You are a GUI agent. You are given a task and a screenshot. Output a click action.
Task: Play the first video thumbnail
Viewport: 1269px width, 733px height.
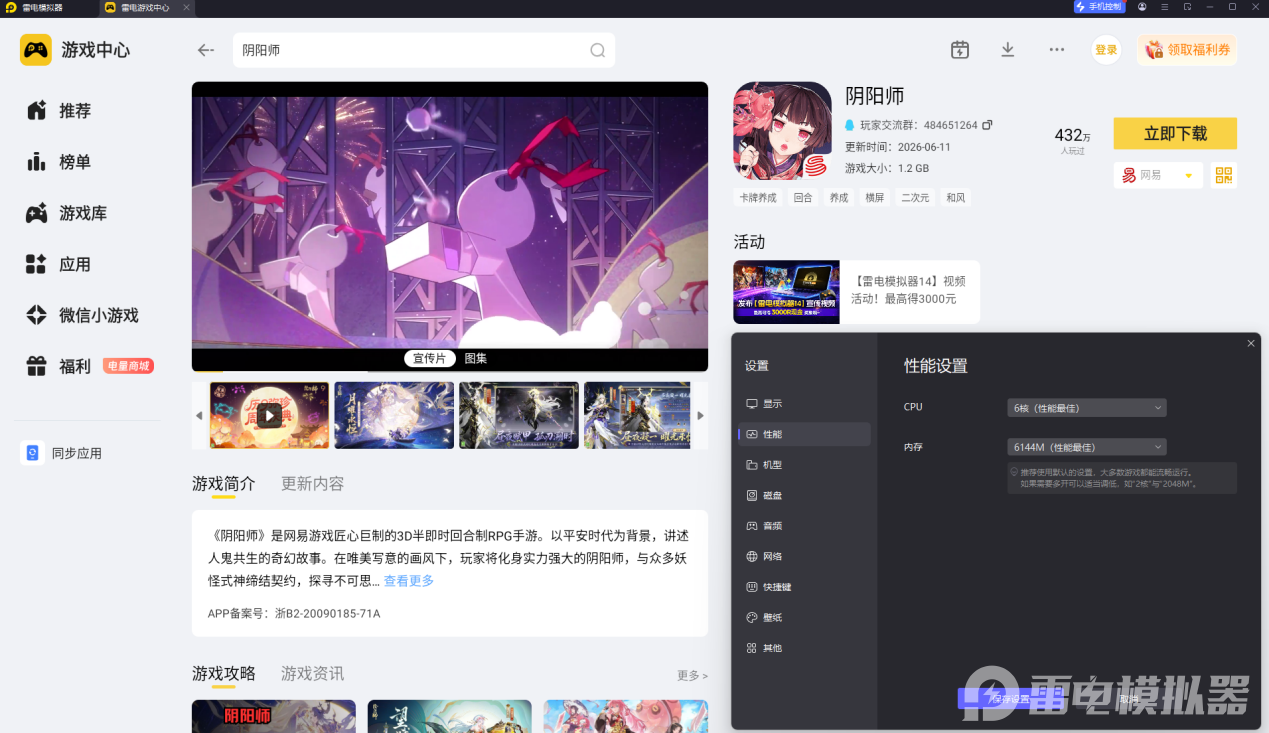269,415
